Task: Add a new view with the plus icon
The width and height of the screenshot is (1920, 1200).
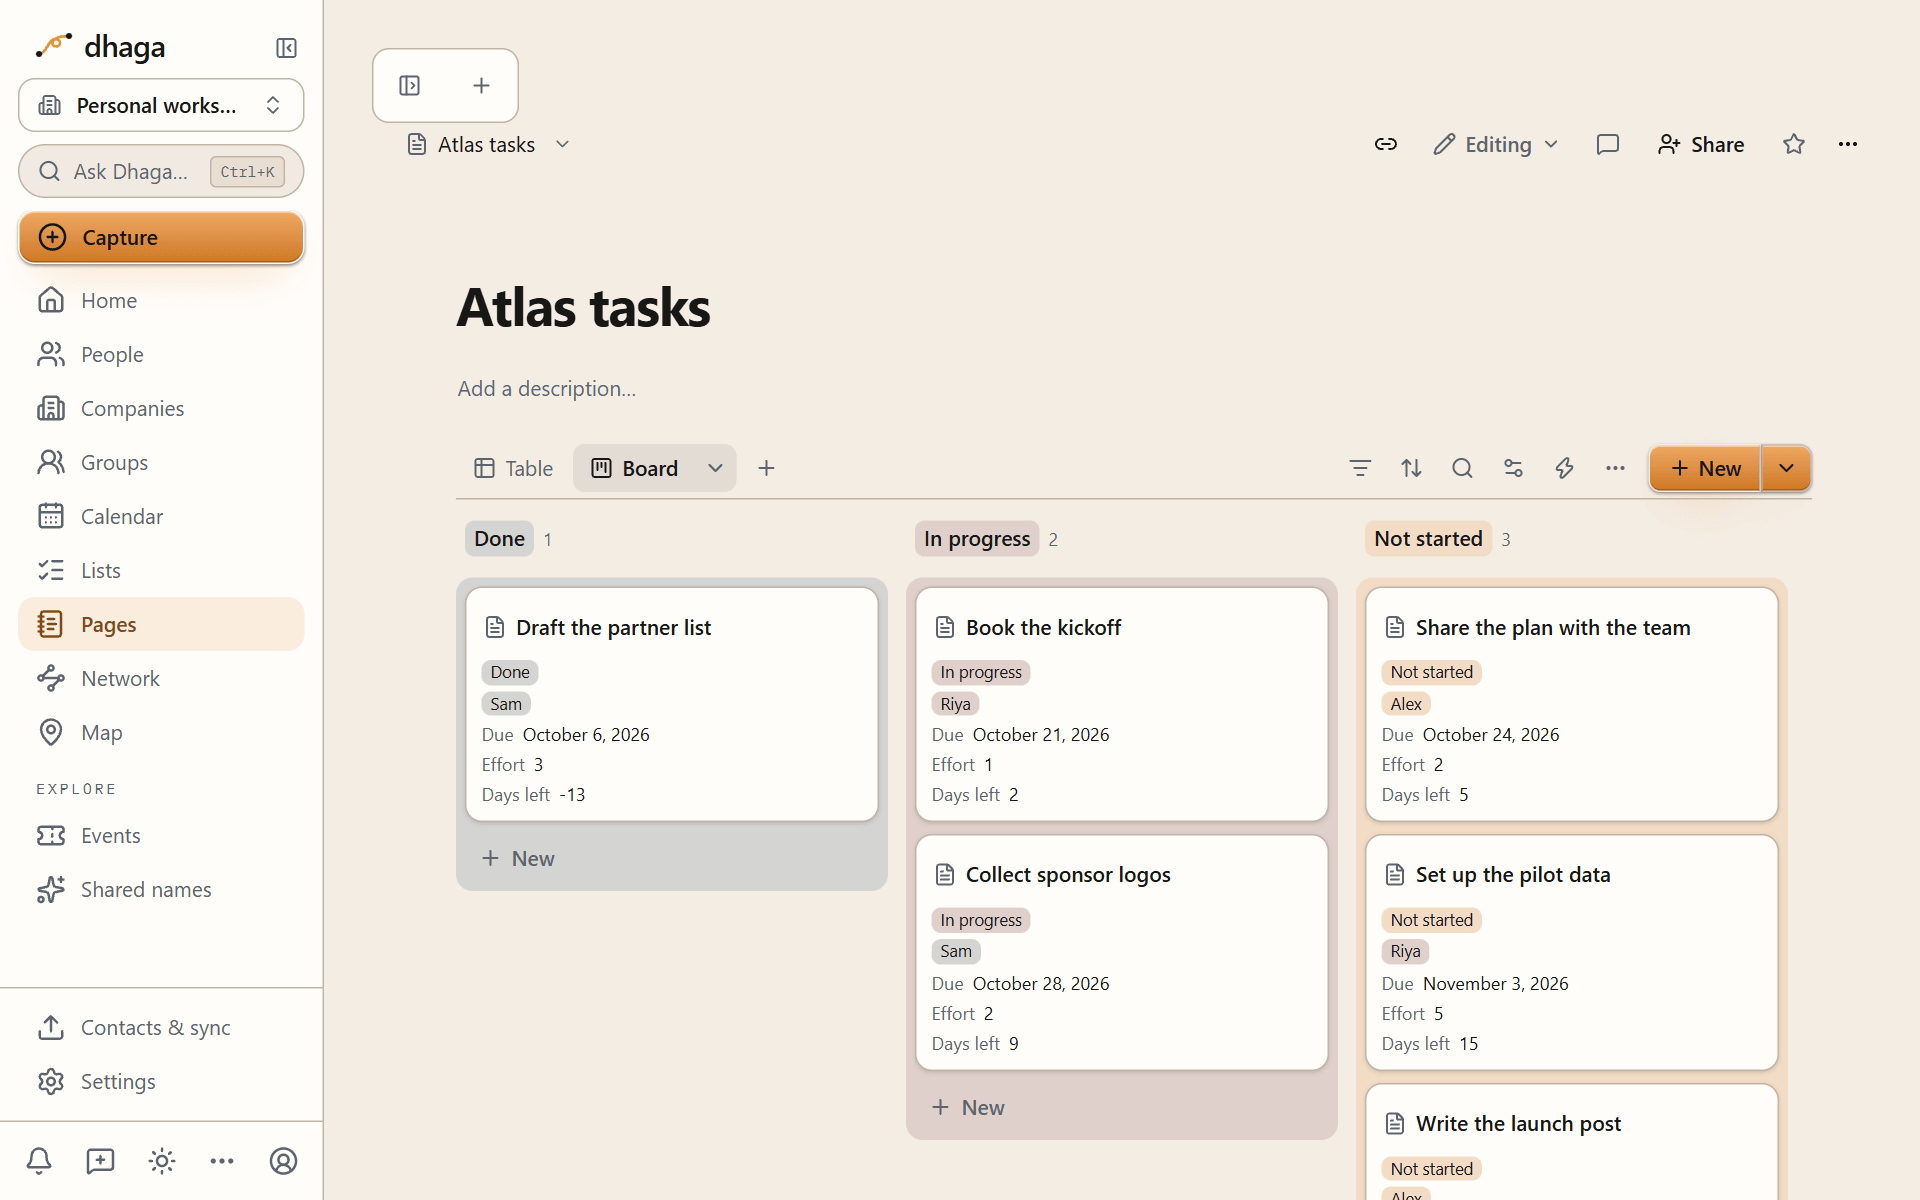Action: pos(767,468)
